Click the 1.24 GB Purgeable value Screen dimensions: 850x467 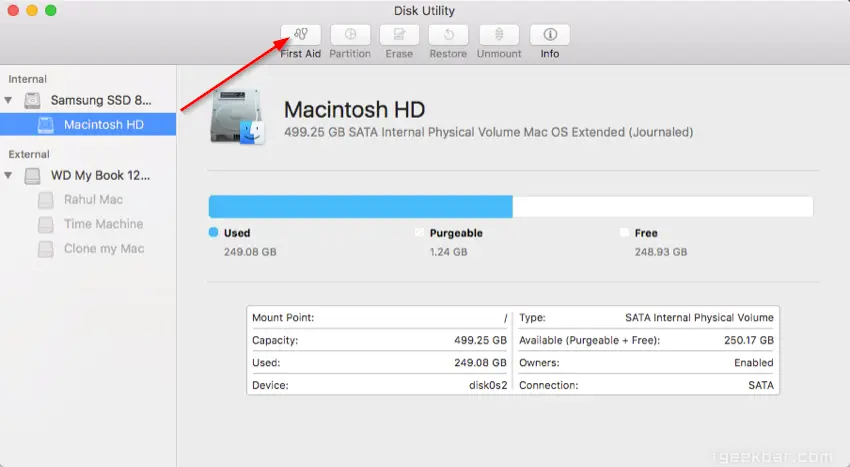(x=448, y=252)
